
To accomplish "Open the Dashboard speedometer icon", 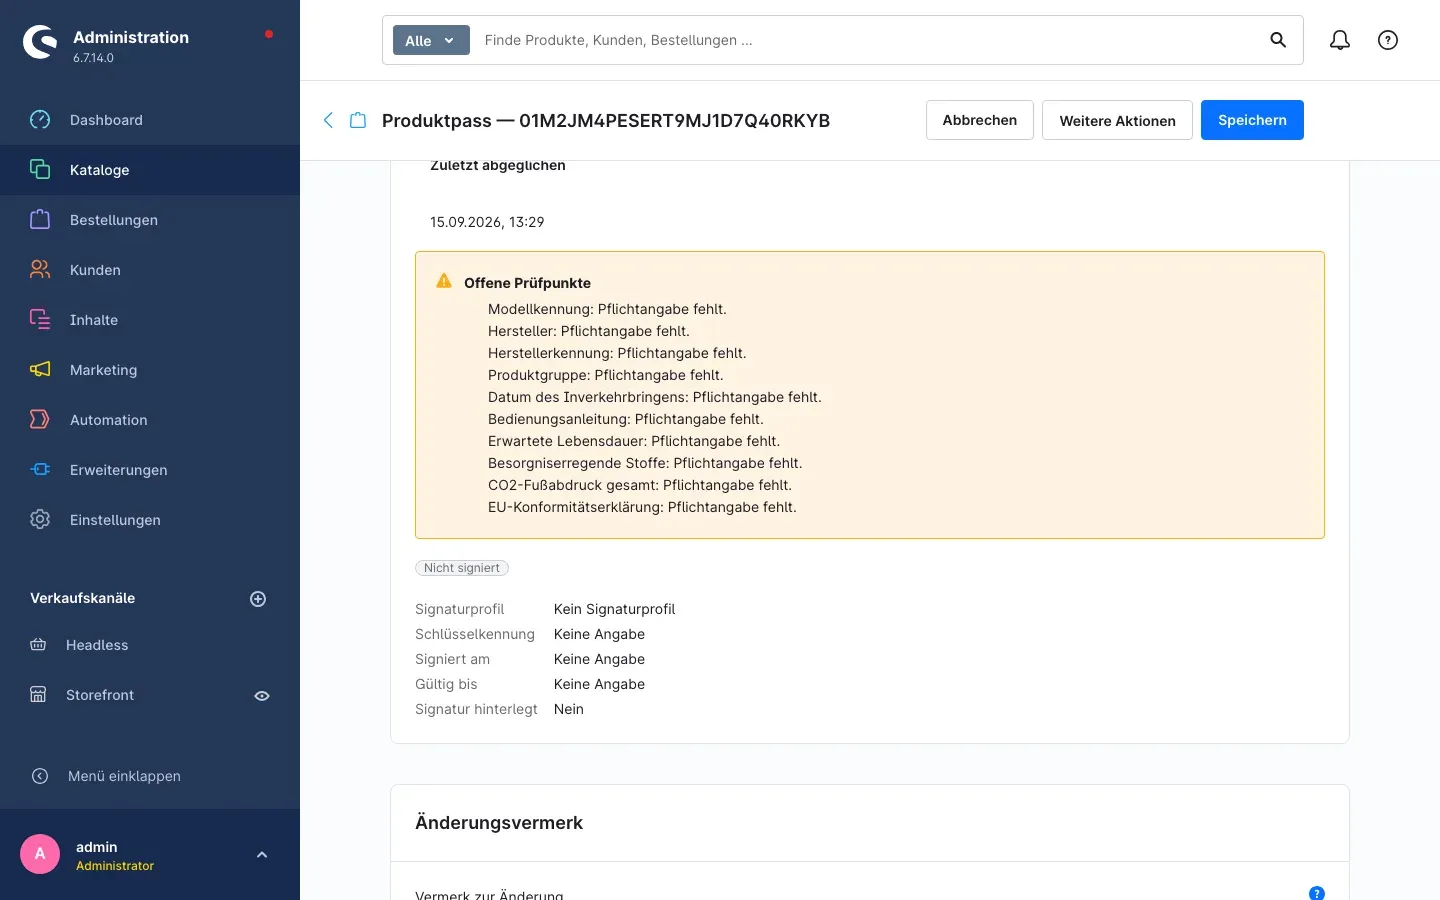I will pyautogui.click(x=40, y=120).
